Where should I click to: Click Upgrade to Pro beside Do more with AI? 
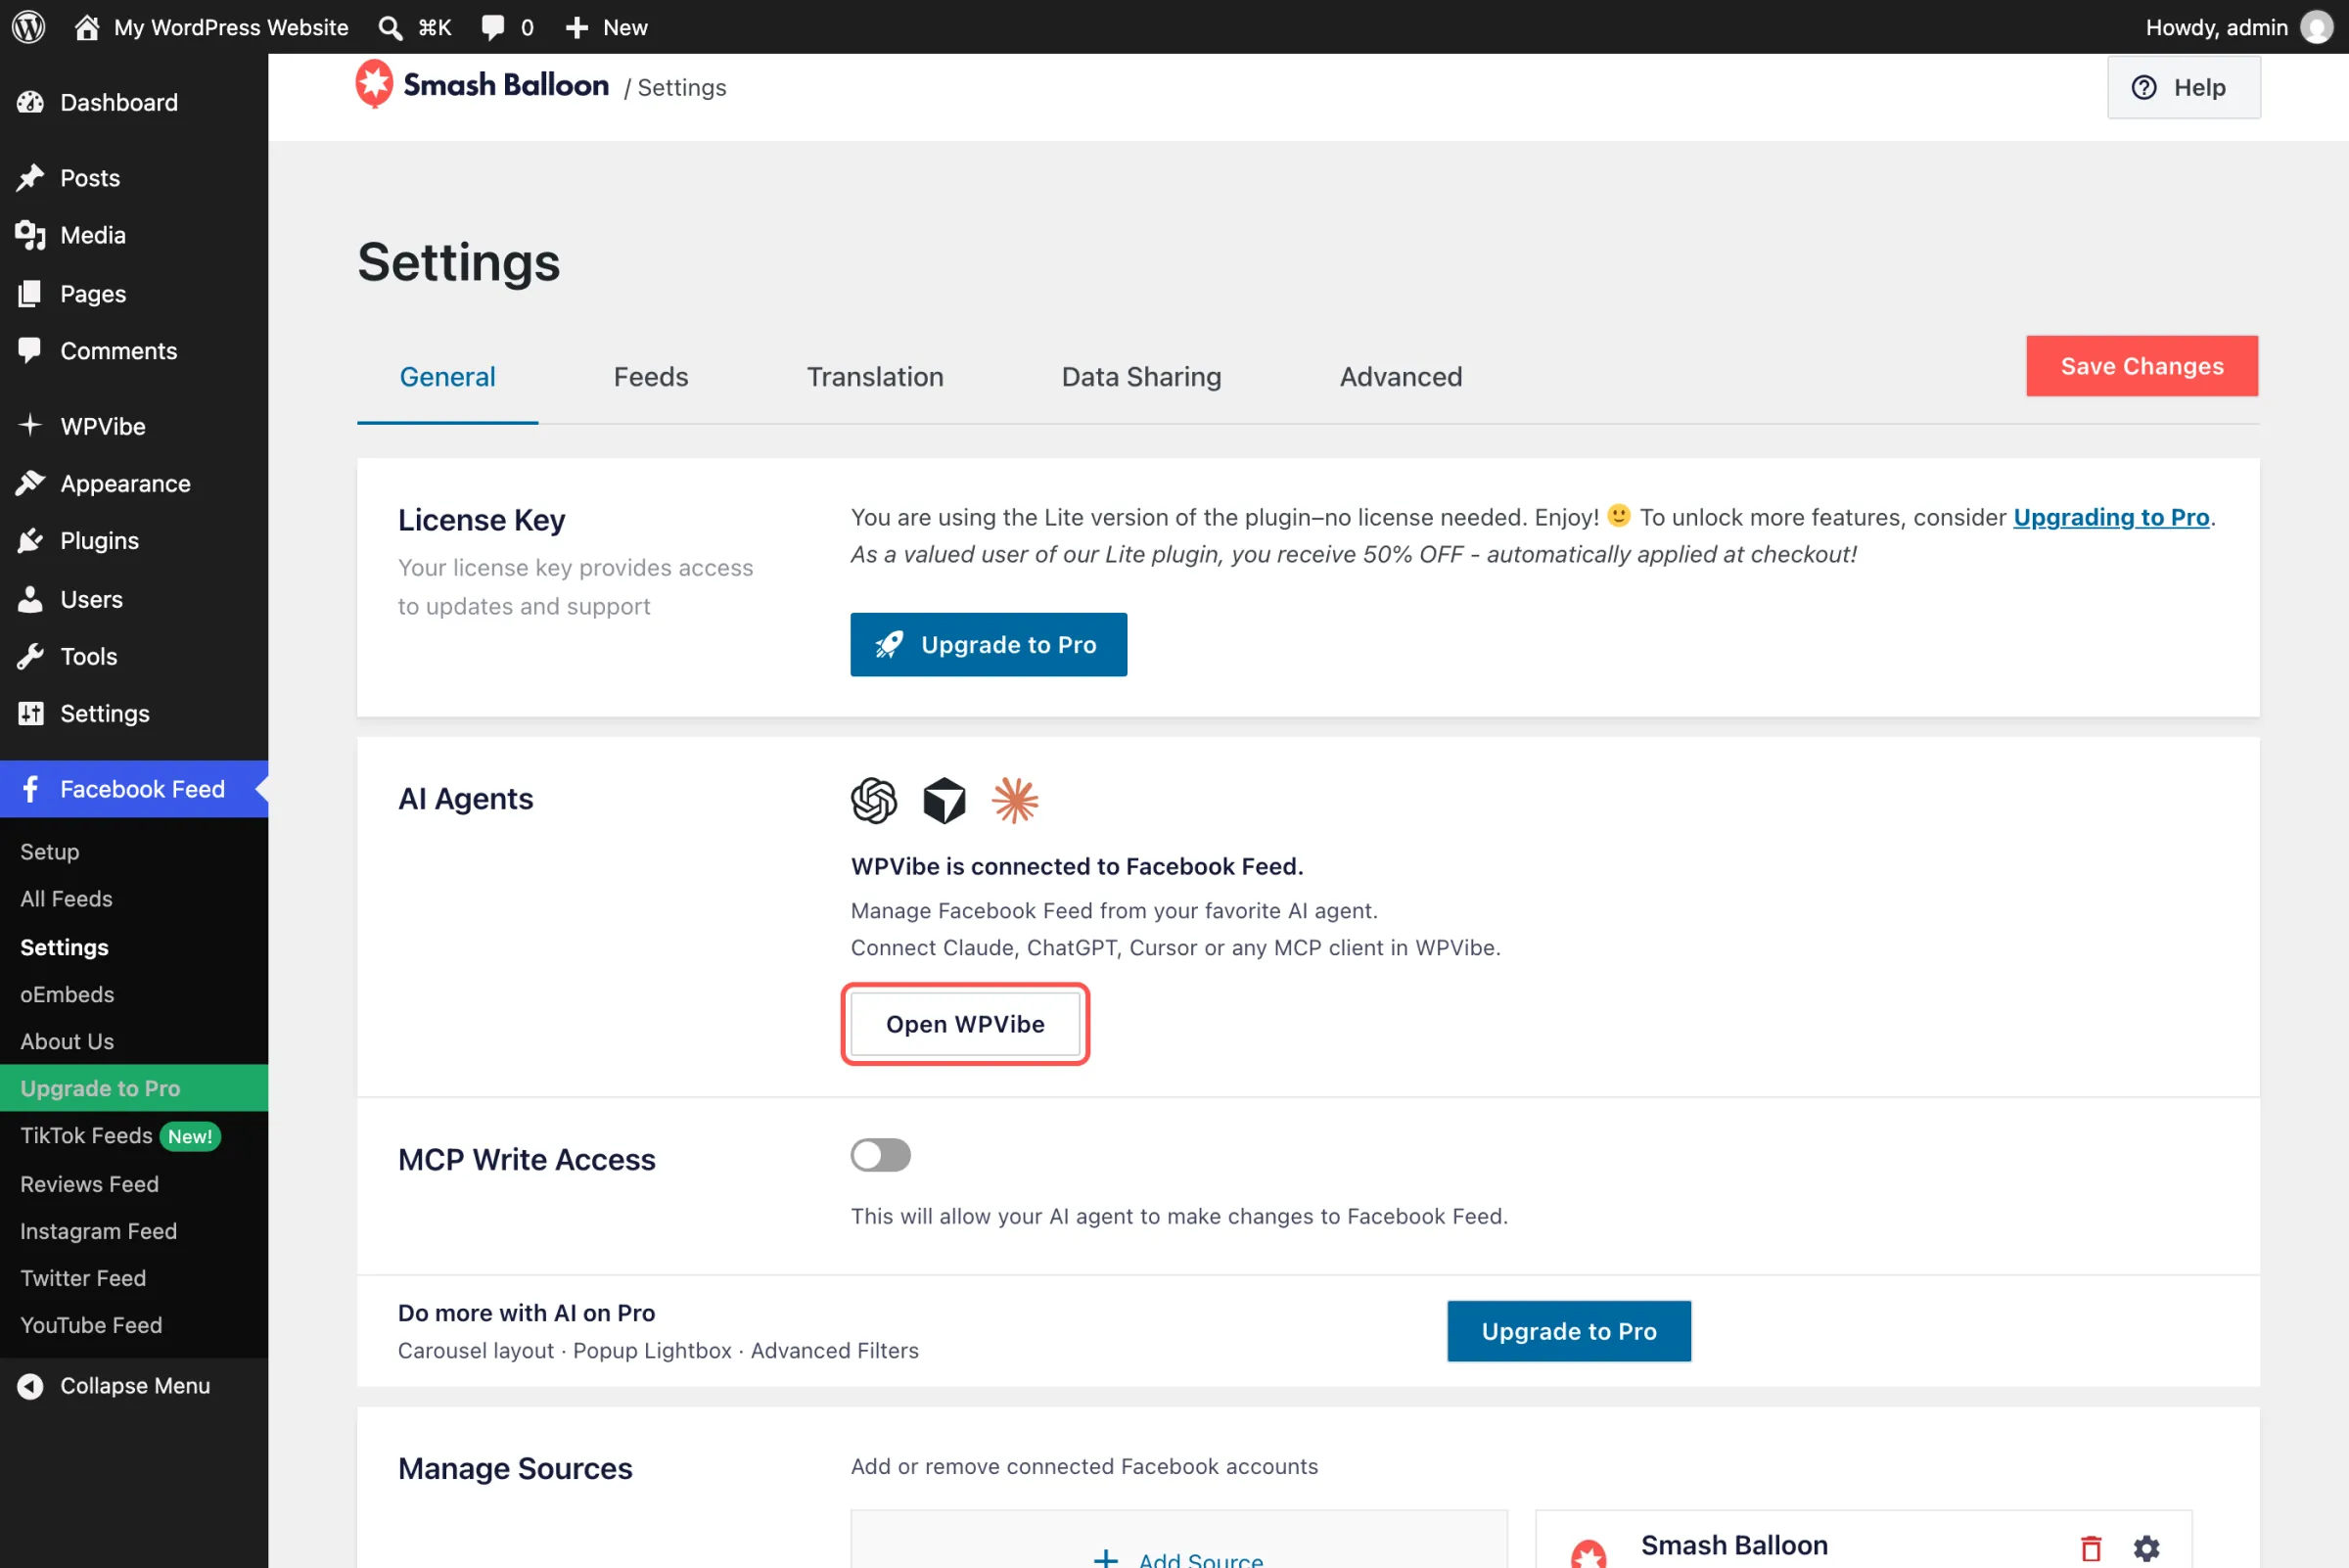[1568, 1331]
